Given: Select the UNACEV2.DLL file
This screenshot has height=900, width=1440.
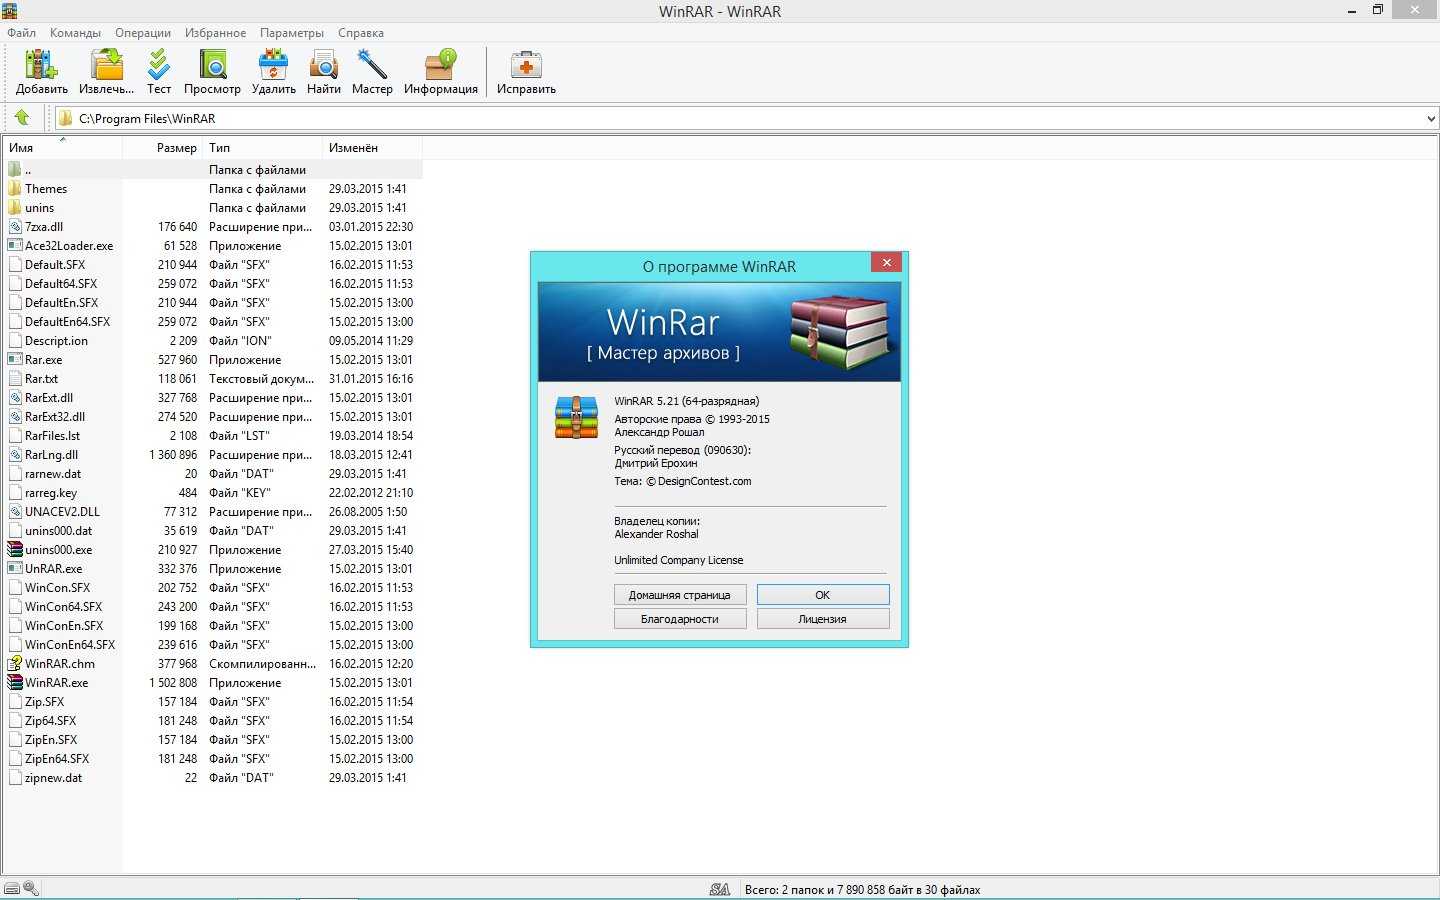Looking at the screenshot, I should pyautogui.click(x=62, y=511).
